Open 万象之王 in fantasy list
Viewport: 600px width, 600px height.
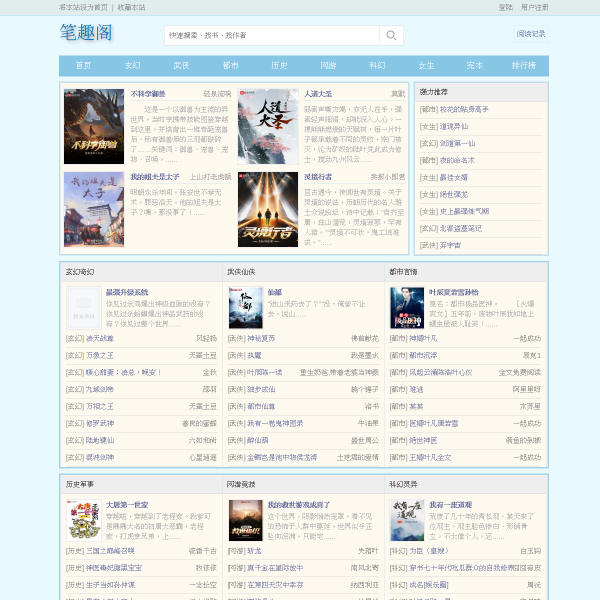99,355
